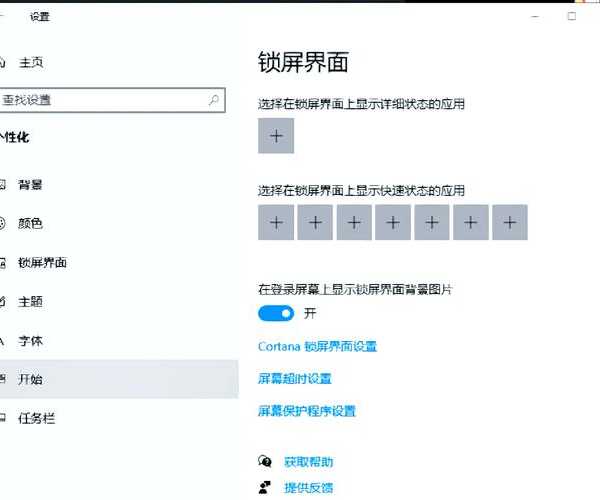Toggle off lock screen background on sign-in
Image resolution: width=600 pixels, height=500 pixels.
pyautogui.click(x=276, y=313)
